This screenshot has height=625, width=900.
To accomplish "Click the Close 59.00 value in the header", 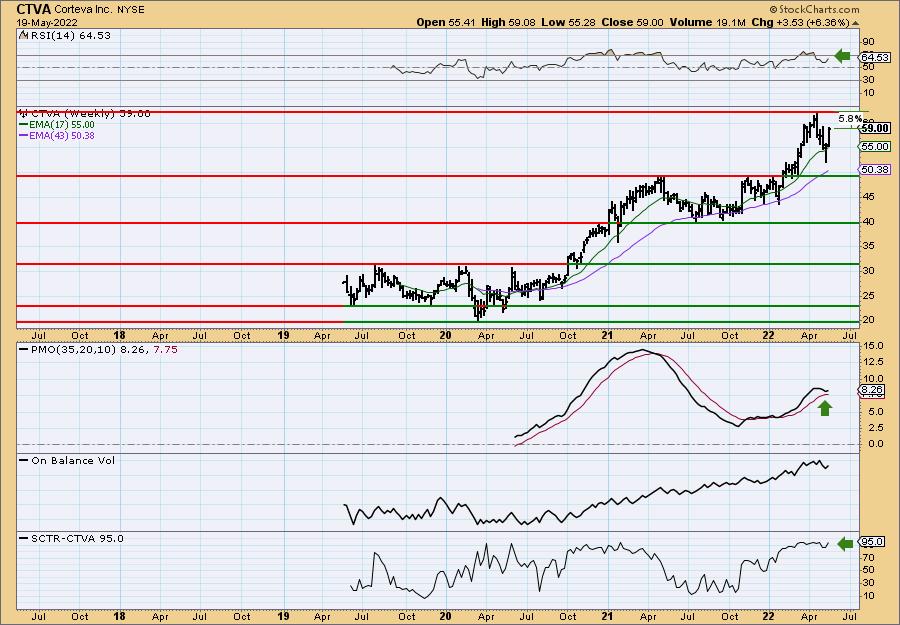I will 632,22.
